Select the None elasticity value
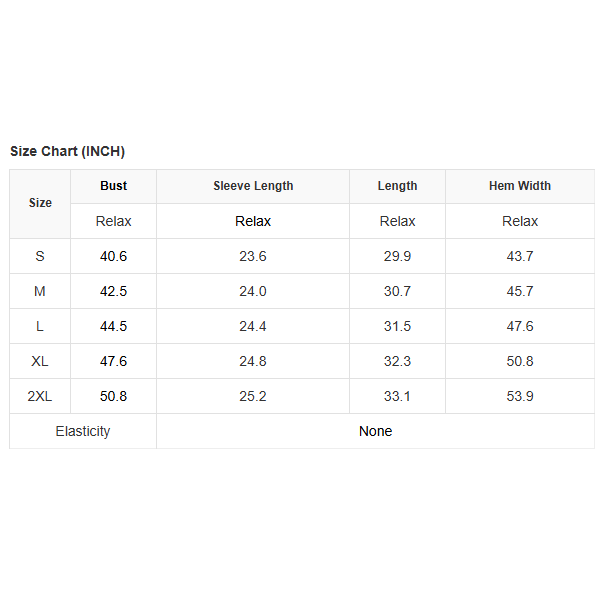 pos(375,431)
